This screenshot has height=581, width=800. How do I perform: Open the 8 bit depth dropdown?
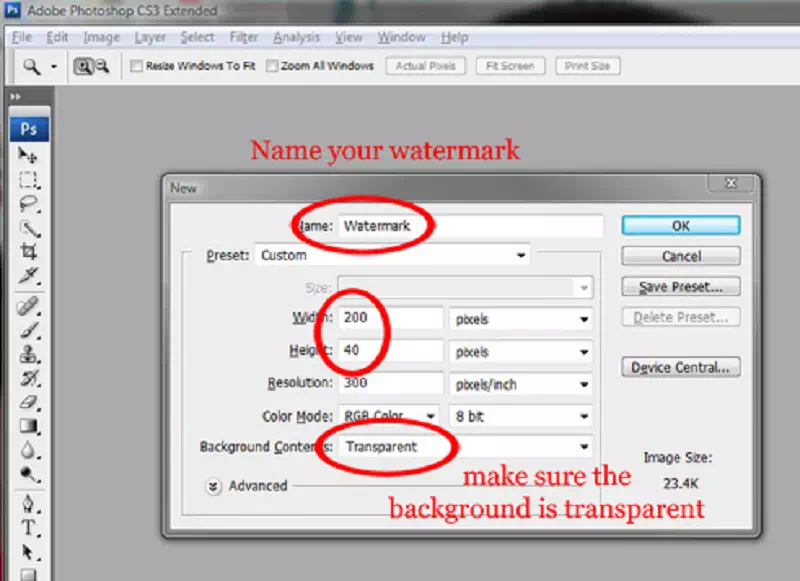click(x=520, y=416)
